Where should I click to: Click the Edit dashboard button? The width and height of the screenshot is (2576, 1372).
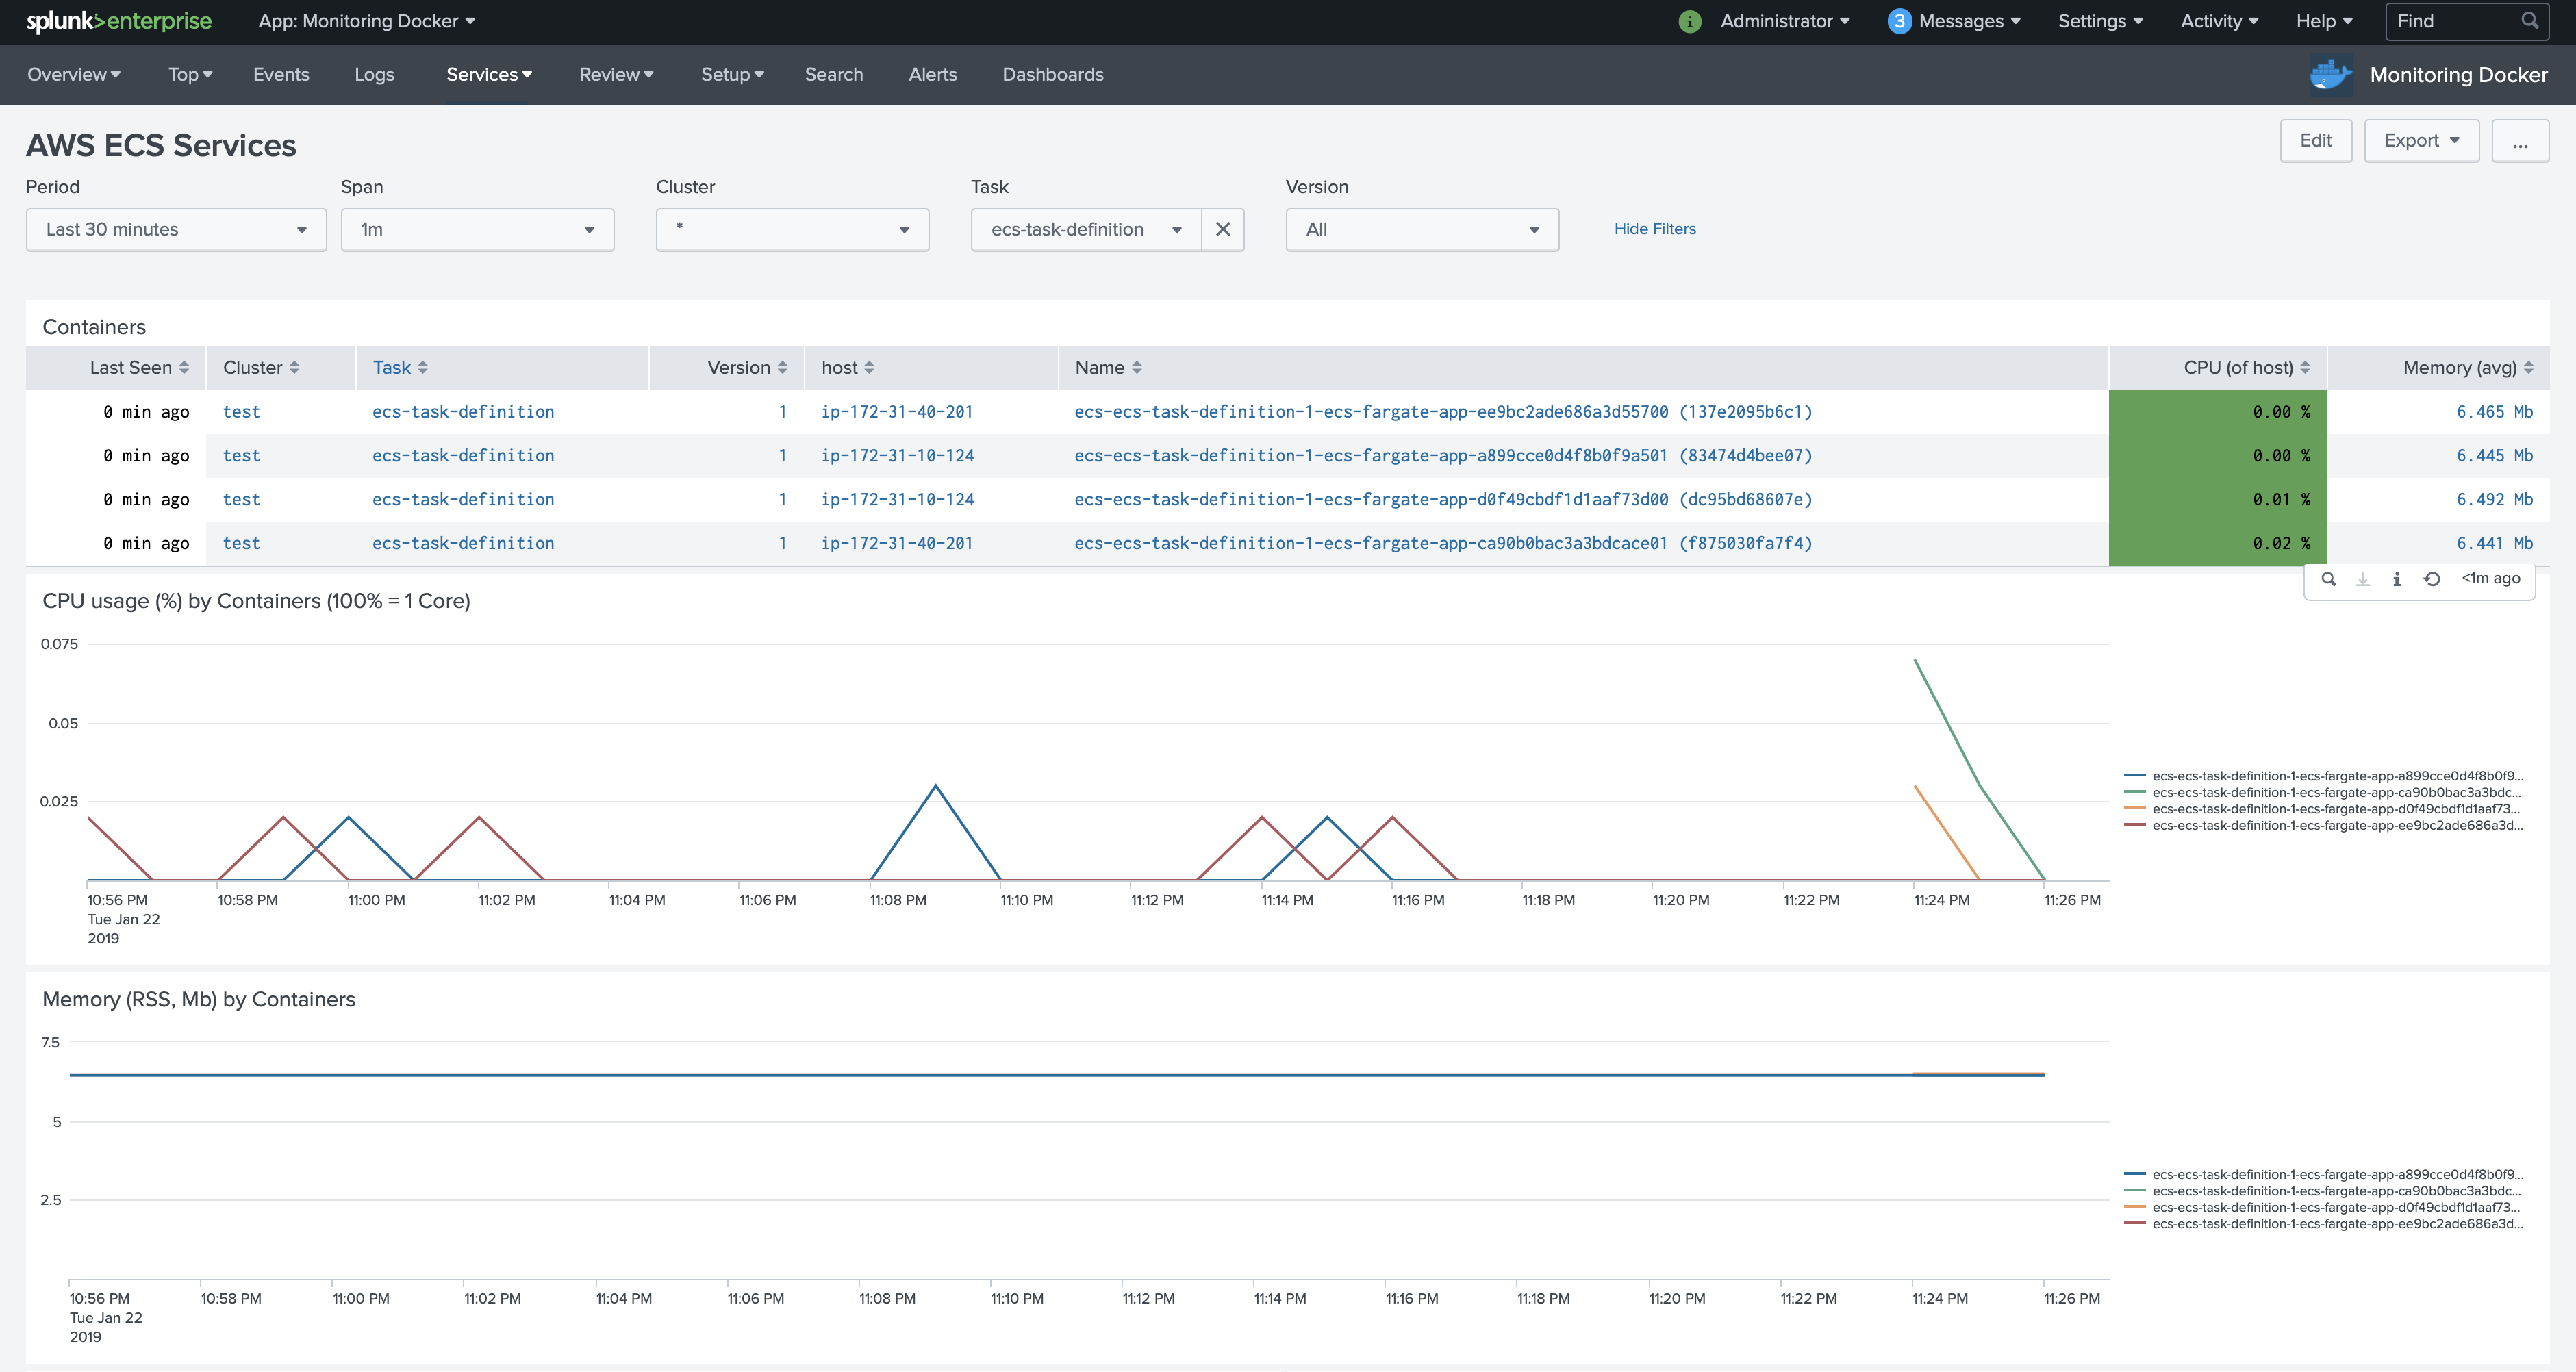point(2315,141)
